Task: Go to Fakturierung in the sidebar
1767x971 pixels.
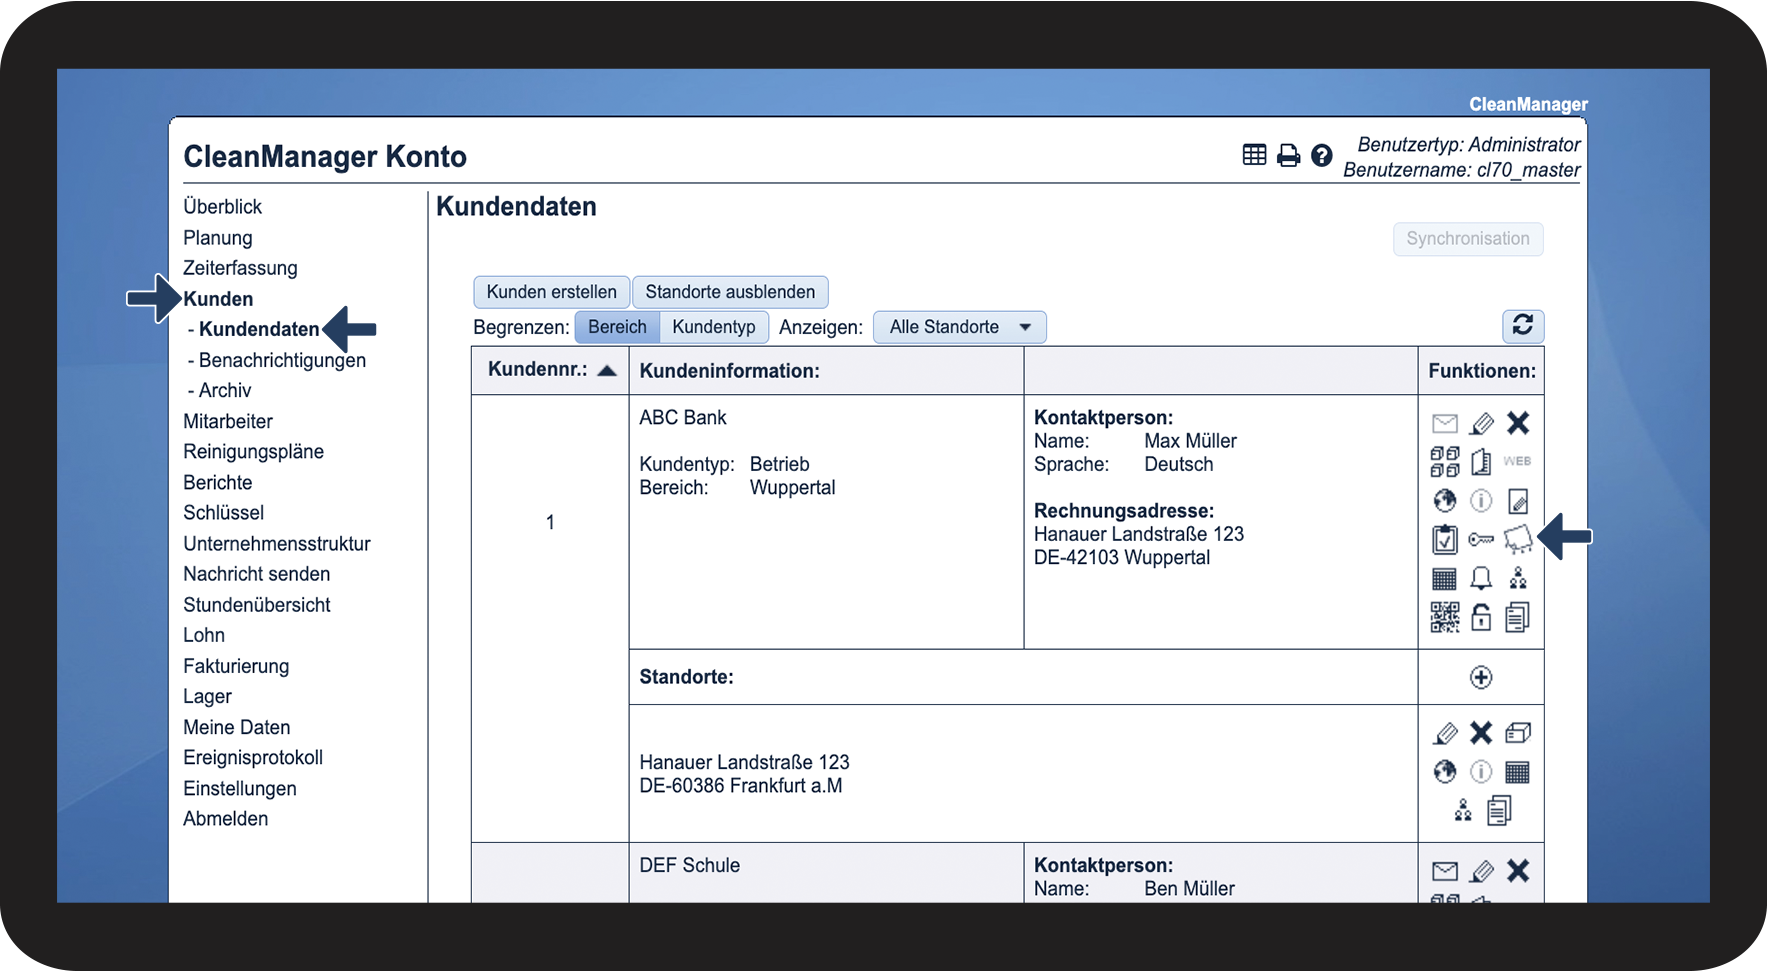Action: (236, 666)
